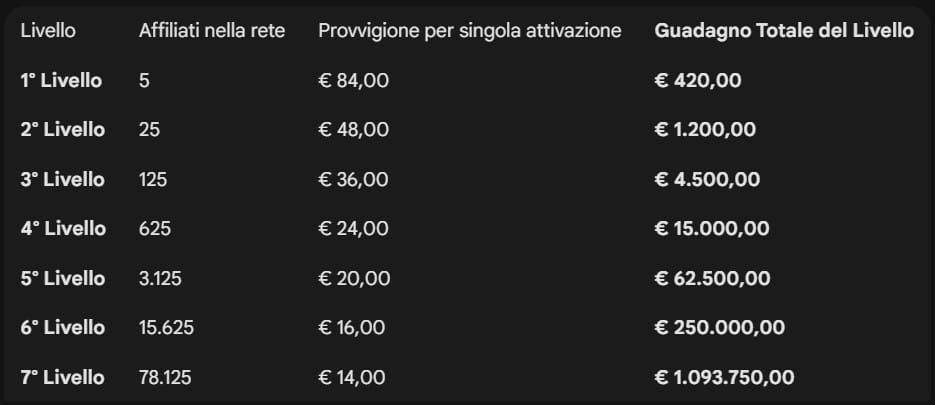Screen dimensions: 935x405
Task: Select the 3° Livello row label
Action: click(x=62, y=180)
